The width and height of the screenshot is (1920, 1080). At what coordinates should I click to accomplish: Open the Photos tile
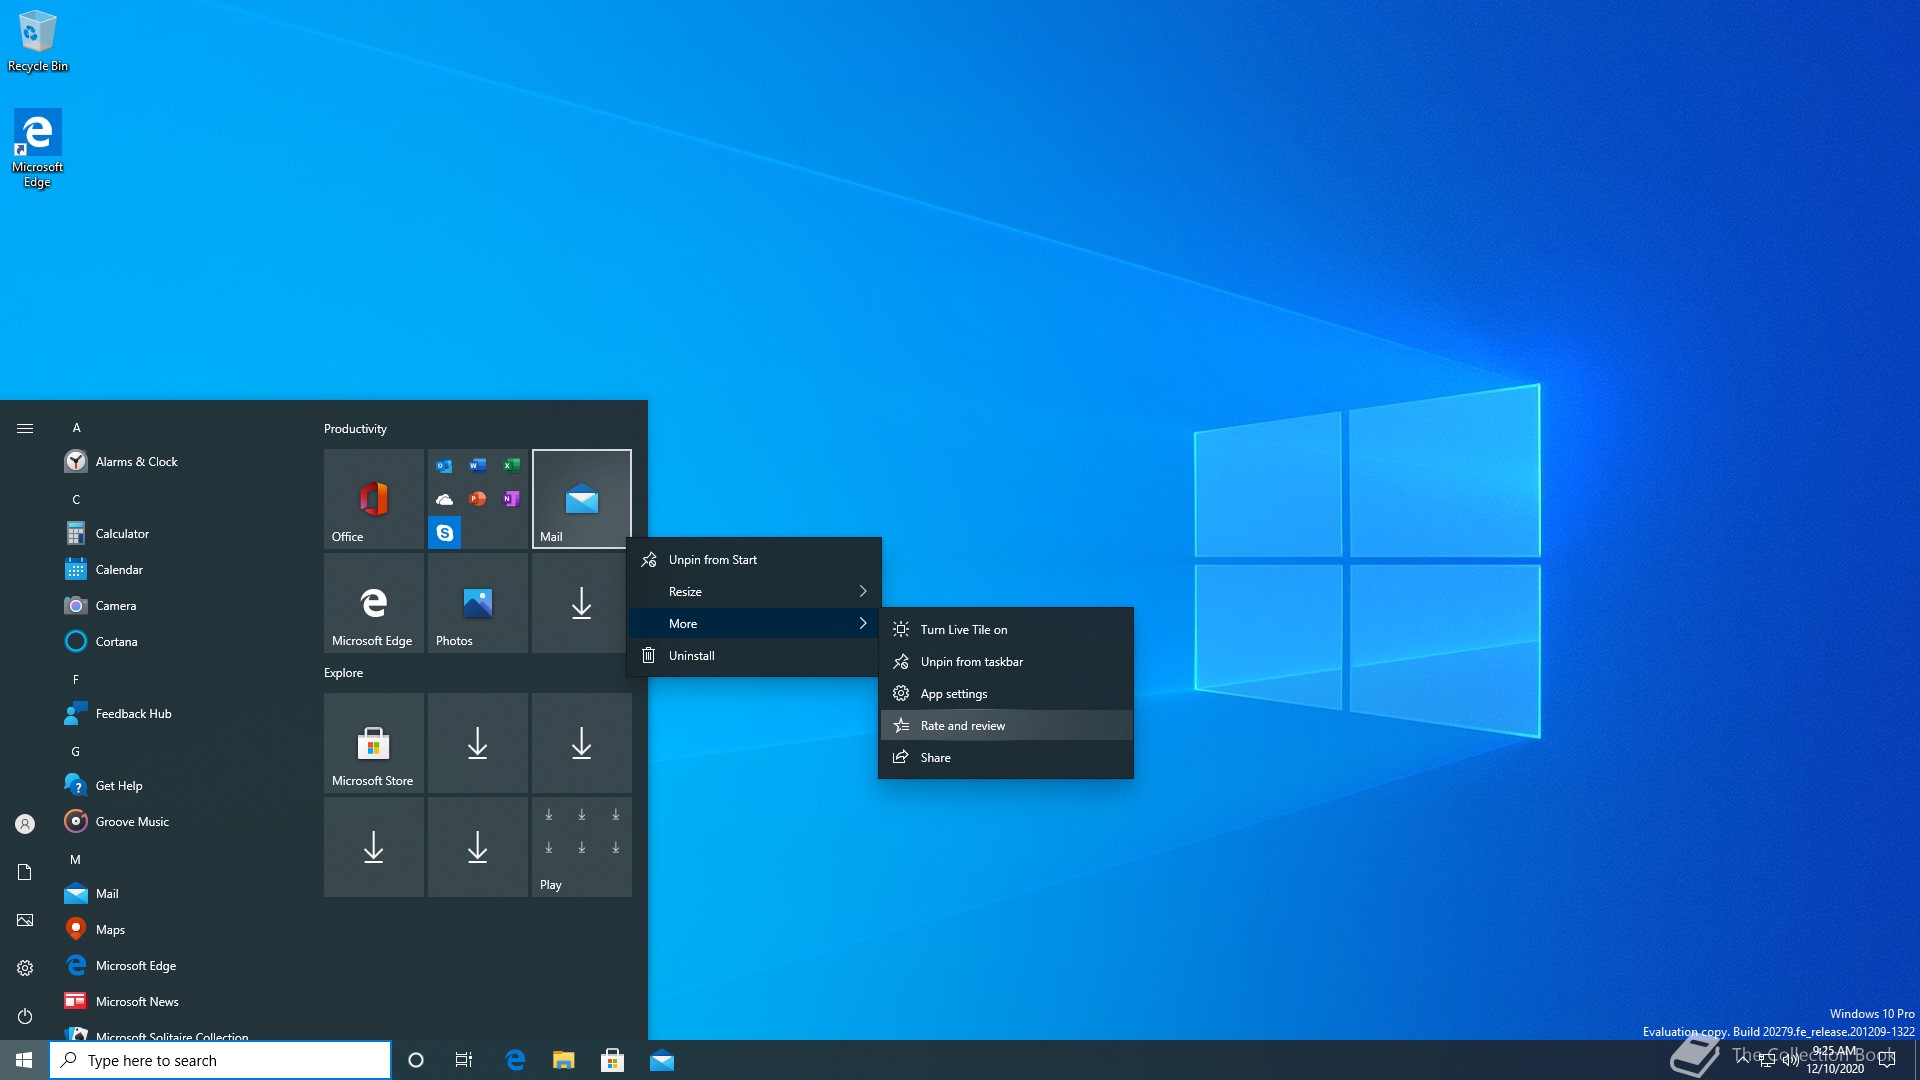[477, 603]
